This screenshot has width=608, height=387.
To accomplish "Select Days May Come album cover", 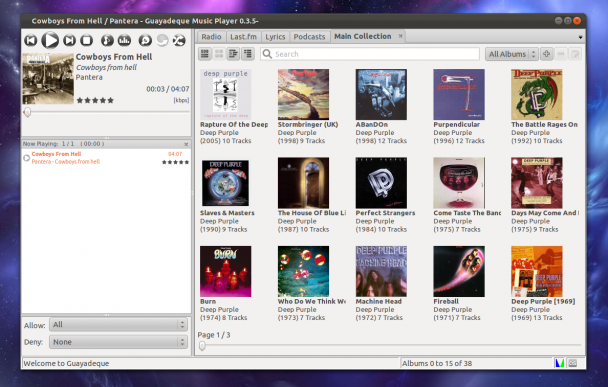I will tap(537, 183).
